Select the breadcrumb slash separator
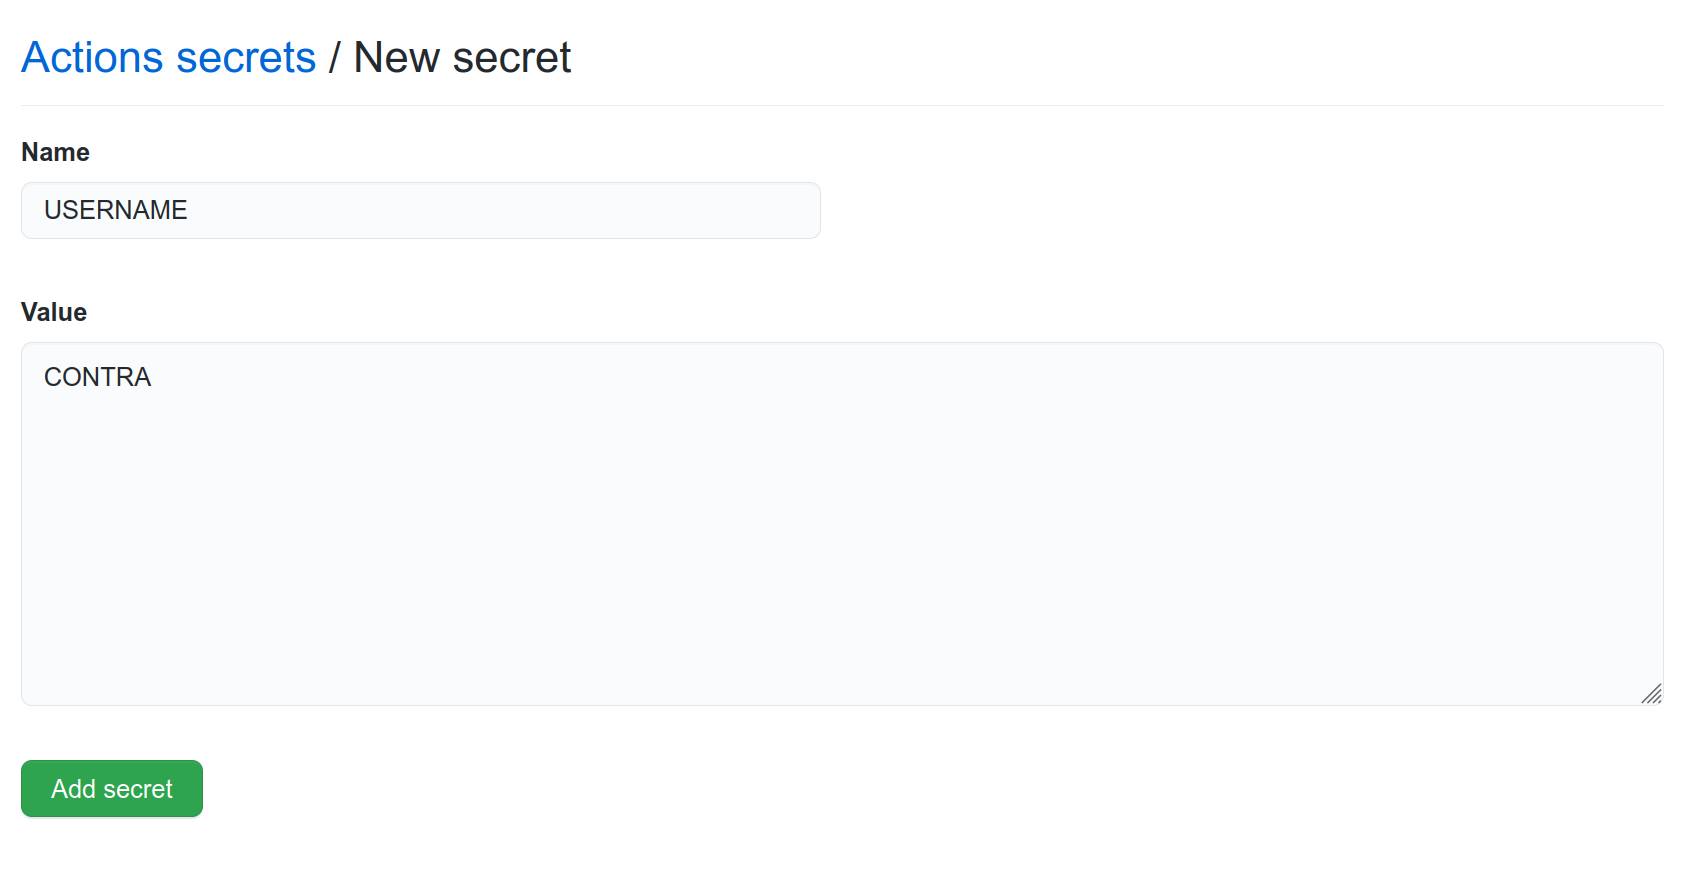This screenshot has width=1708, height=874. tap(334, 58)
